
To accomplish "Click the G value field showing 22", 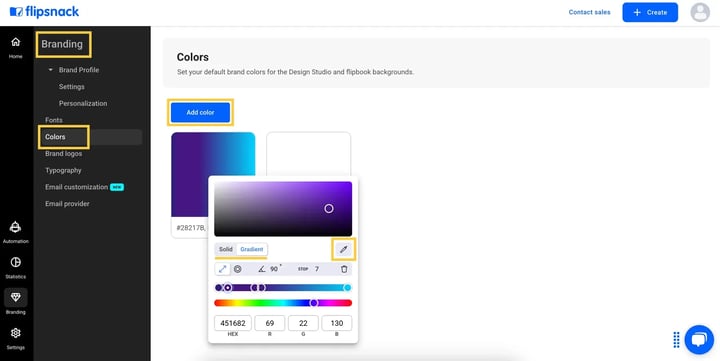I will point(303,323).
